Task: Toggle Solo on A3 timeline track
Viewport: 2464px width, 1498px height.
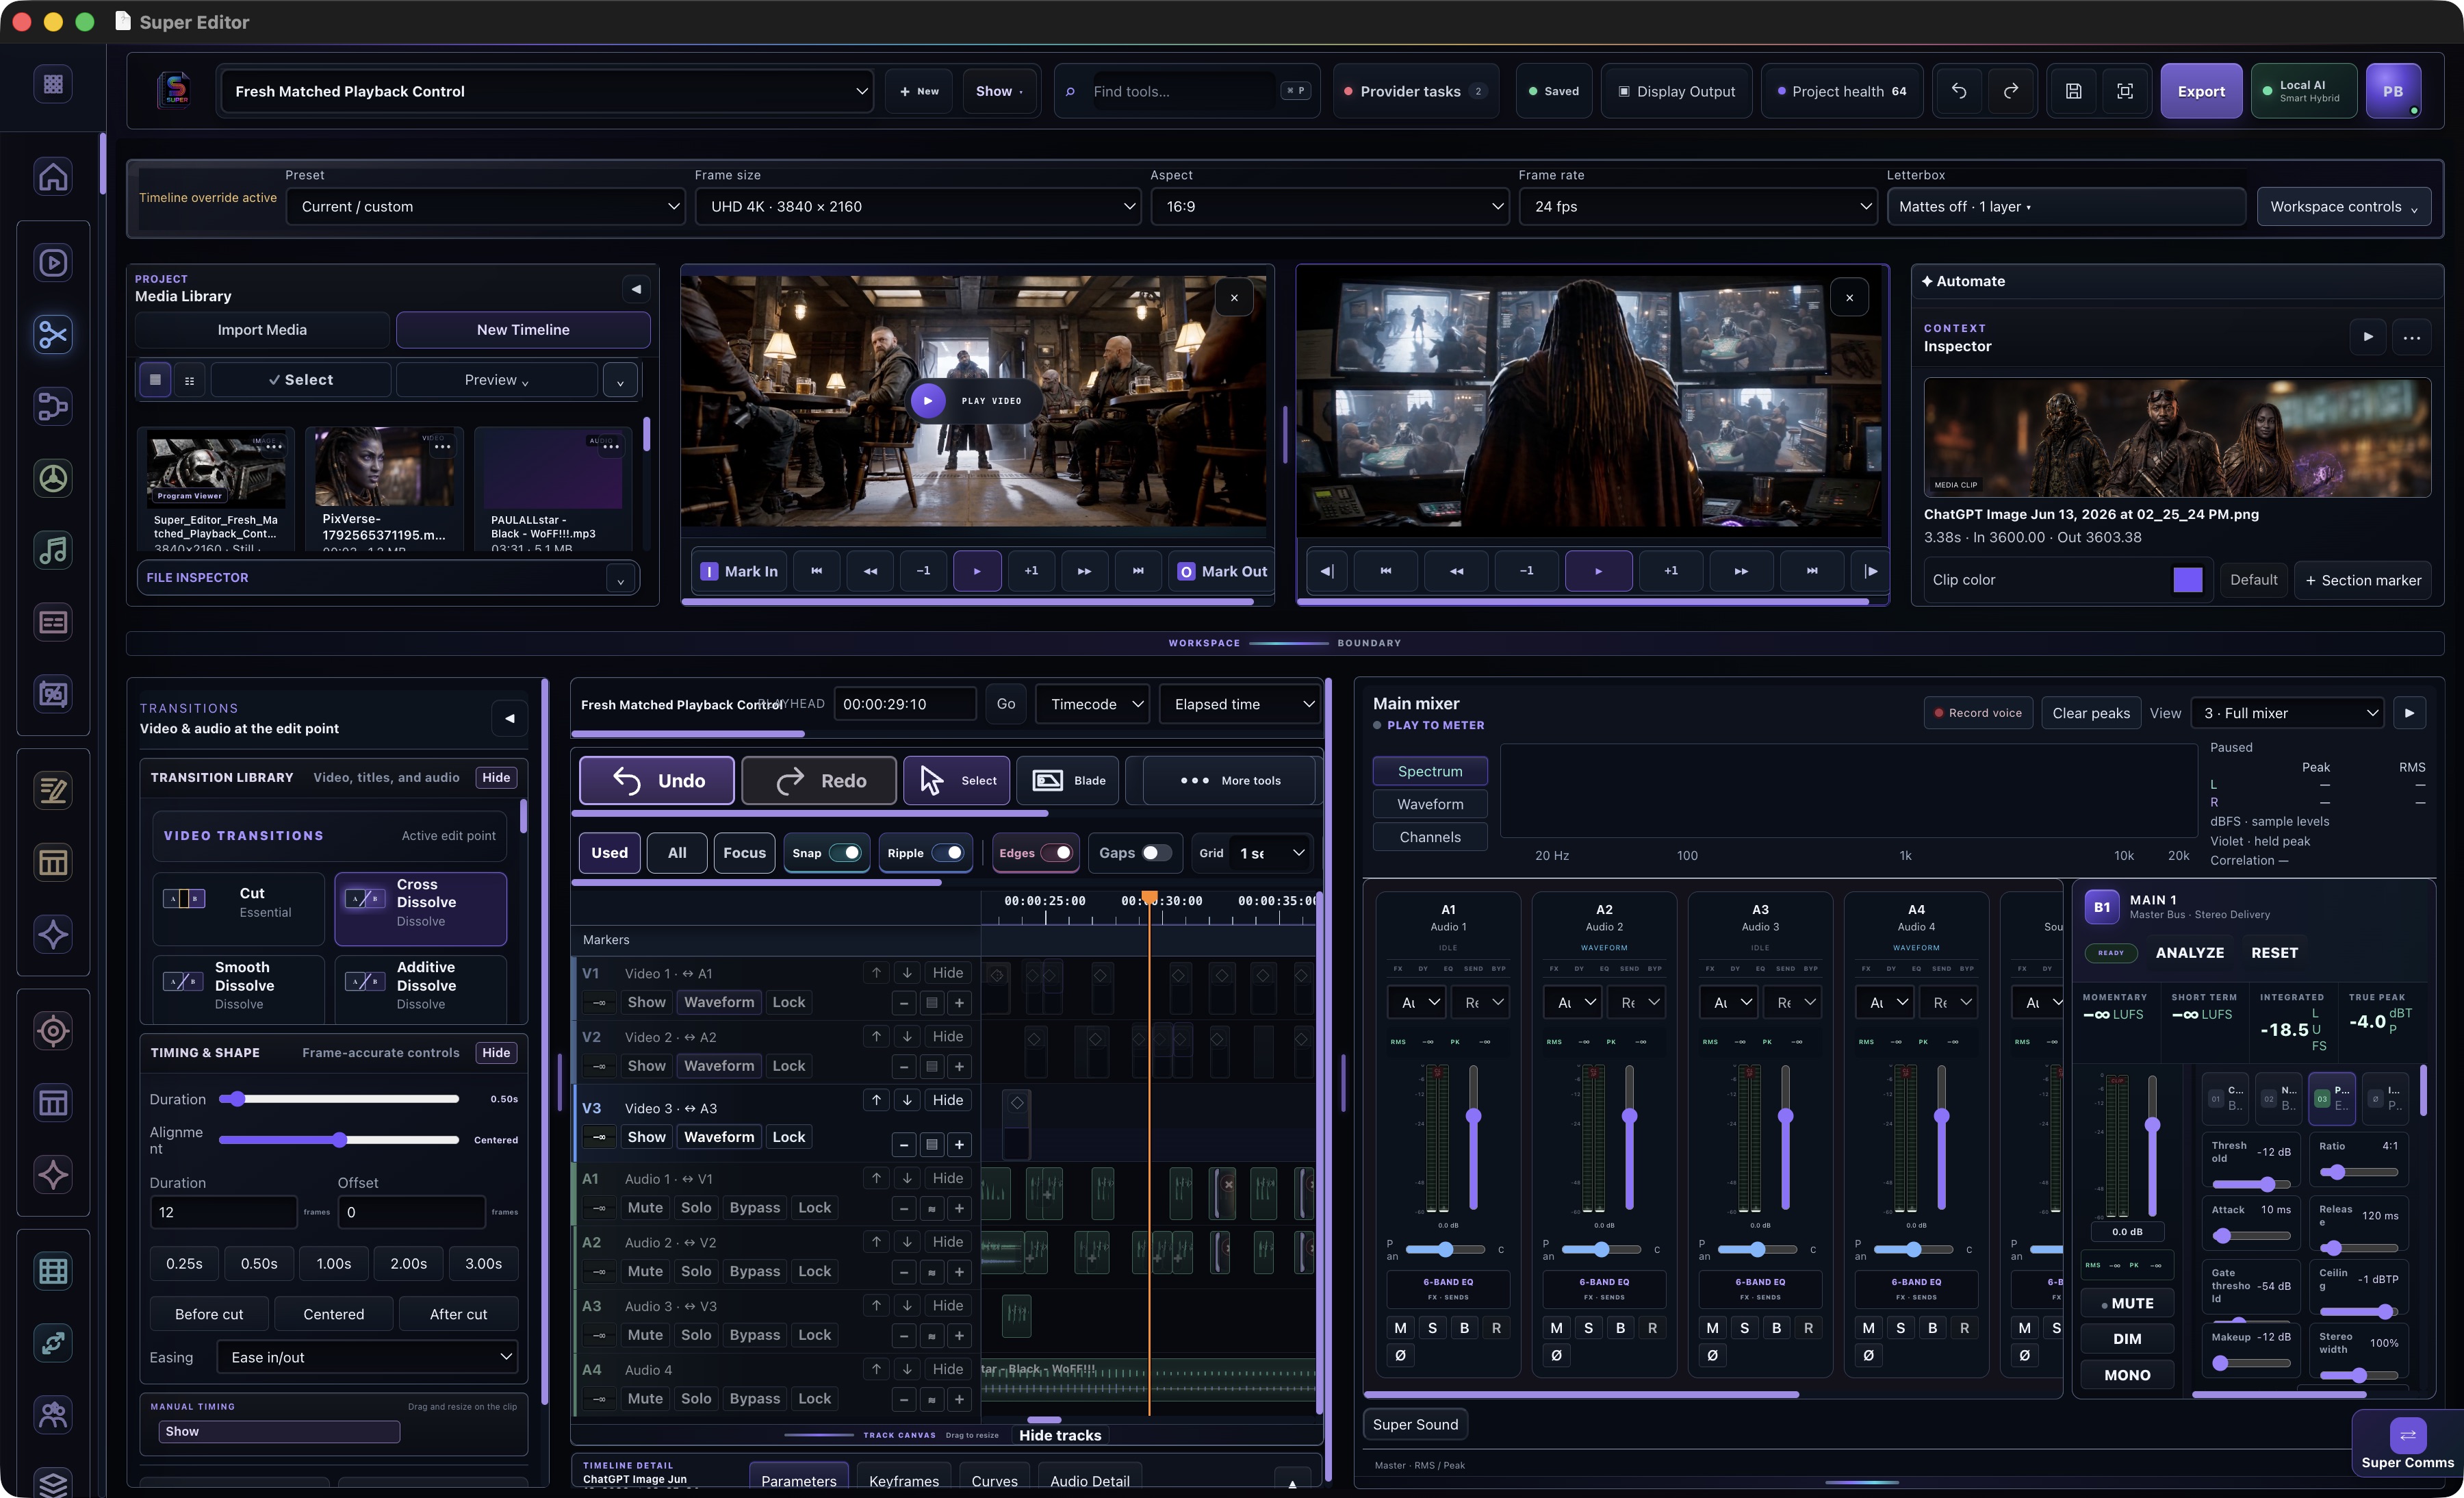Action: 696,1335
